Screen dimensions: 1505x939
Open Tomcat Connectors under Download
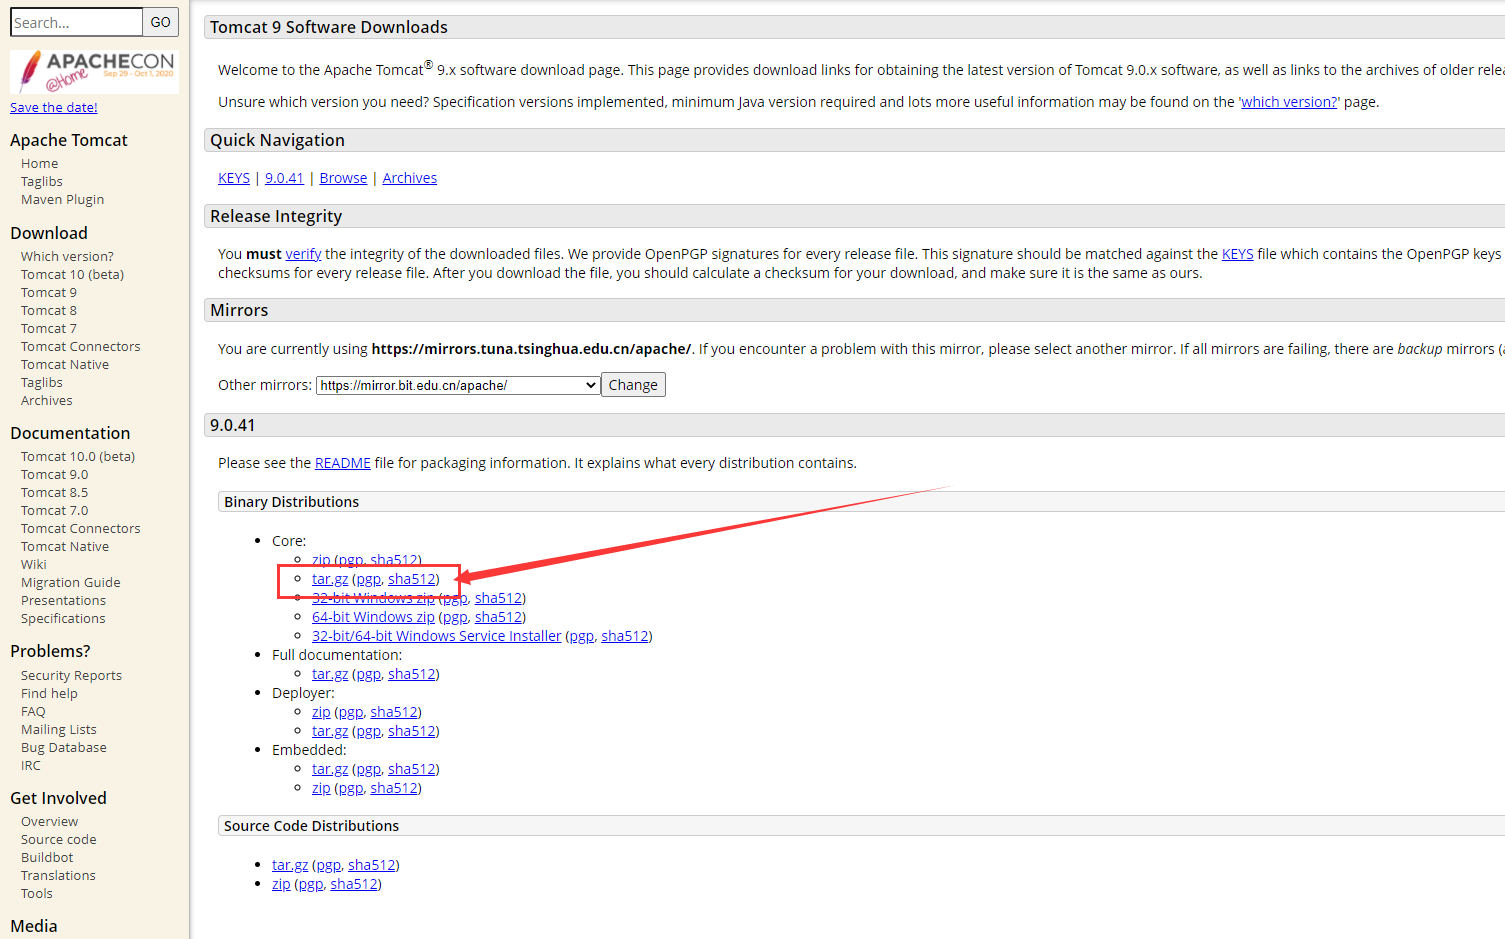coord(80,346)
